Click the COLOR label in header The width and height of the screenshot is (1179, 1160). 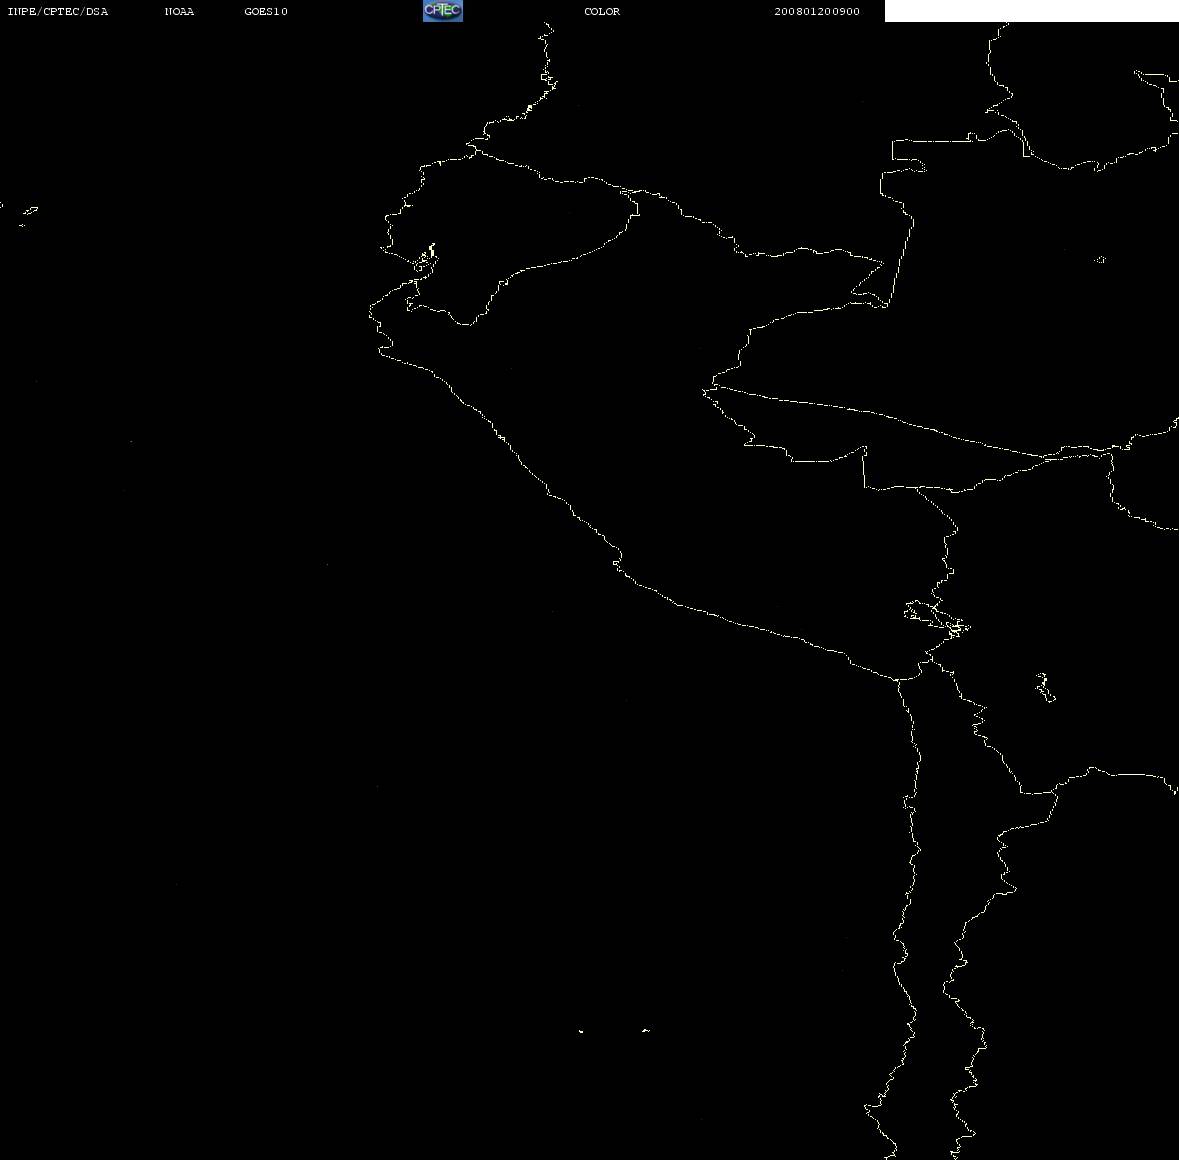pos(602,11)
